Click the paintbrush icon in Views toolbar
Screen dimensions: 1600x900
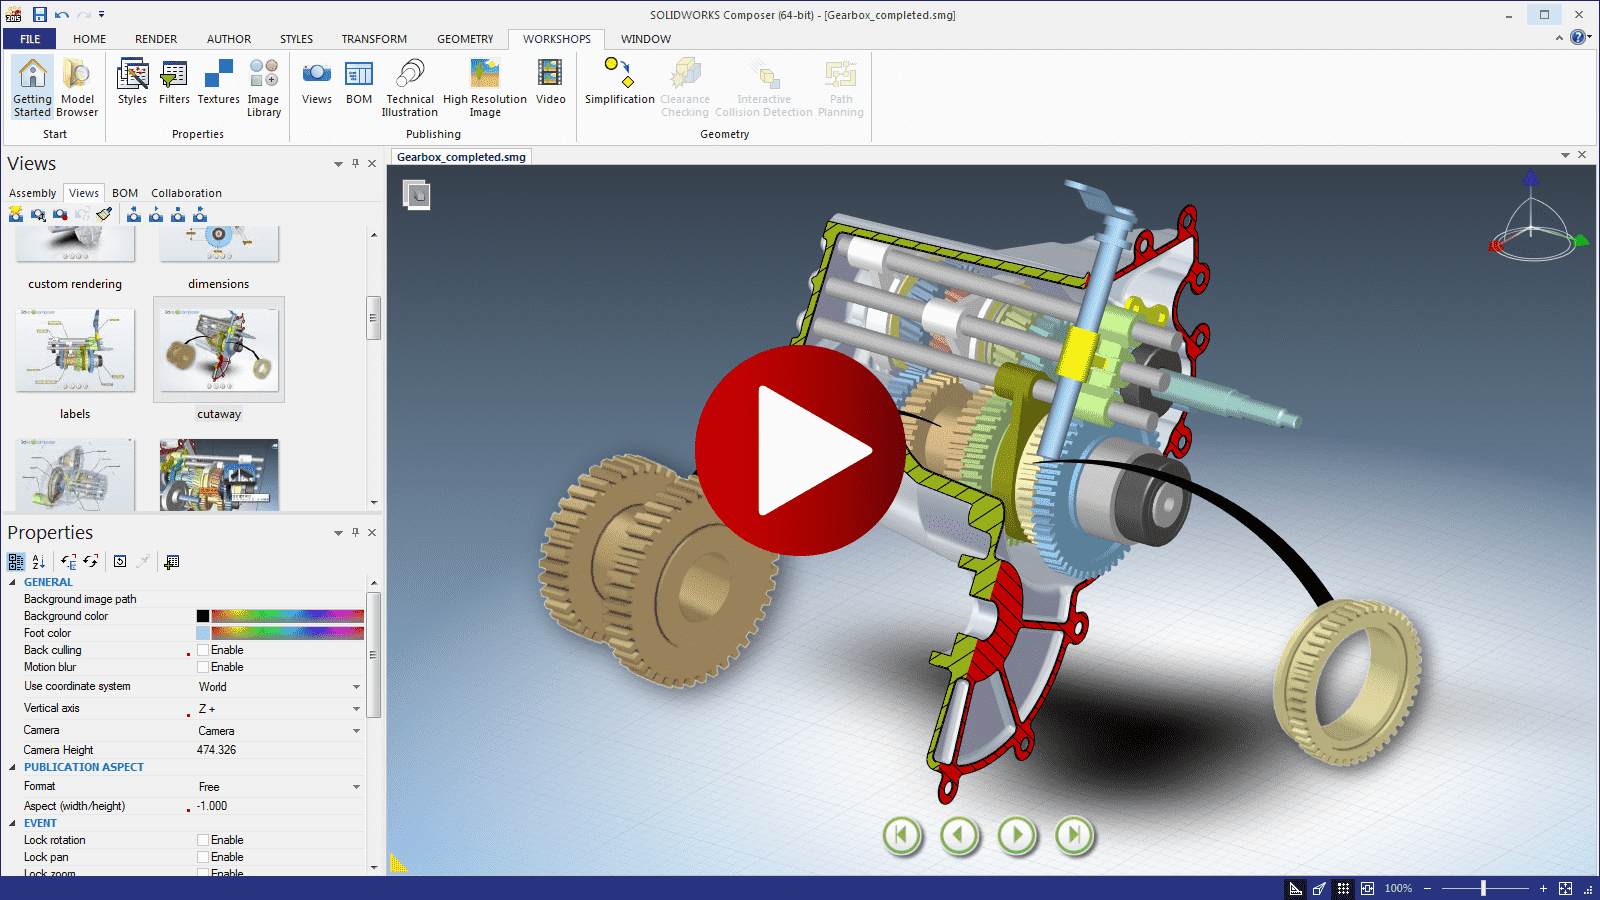[x=104, y=214]
